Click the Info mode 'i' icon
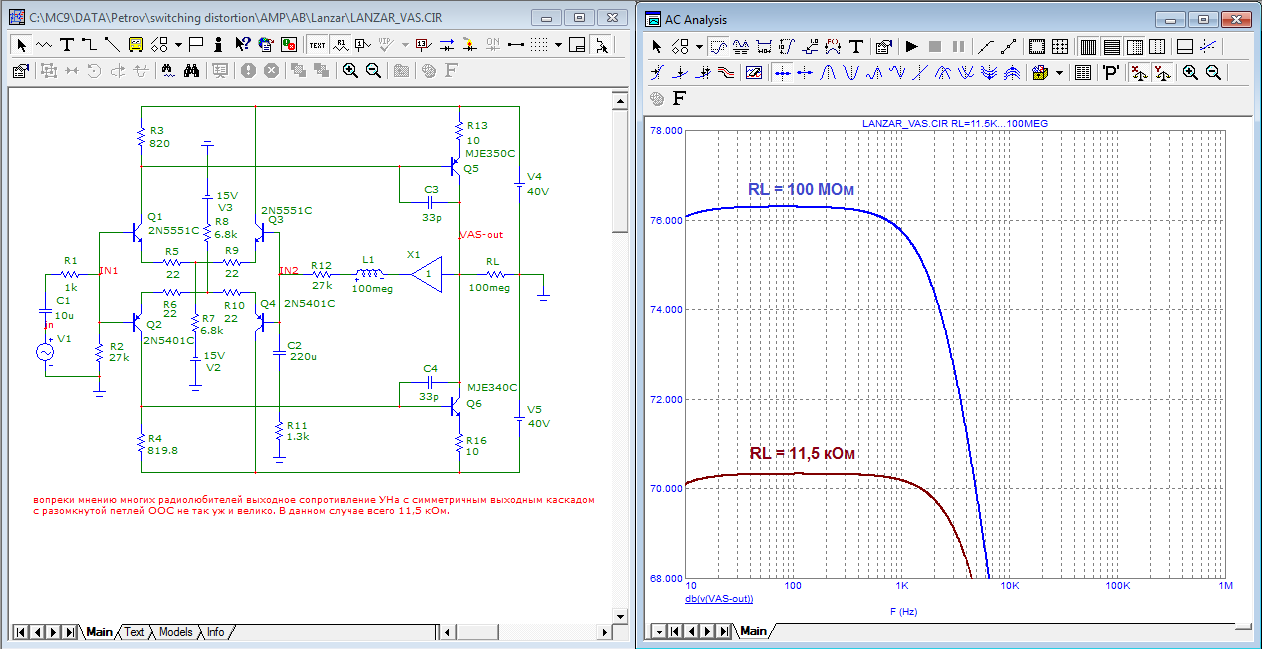The width and height of the screenshot is (1262, 649). (x=220, y=45)
